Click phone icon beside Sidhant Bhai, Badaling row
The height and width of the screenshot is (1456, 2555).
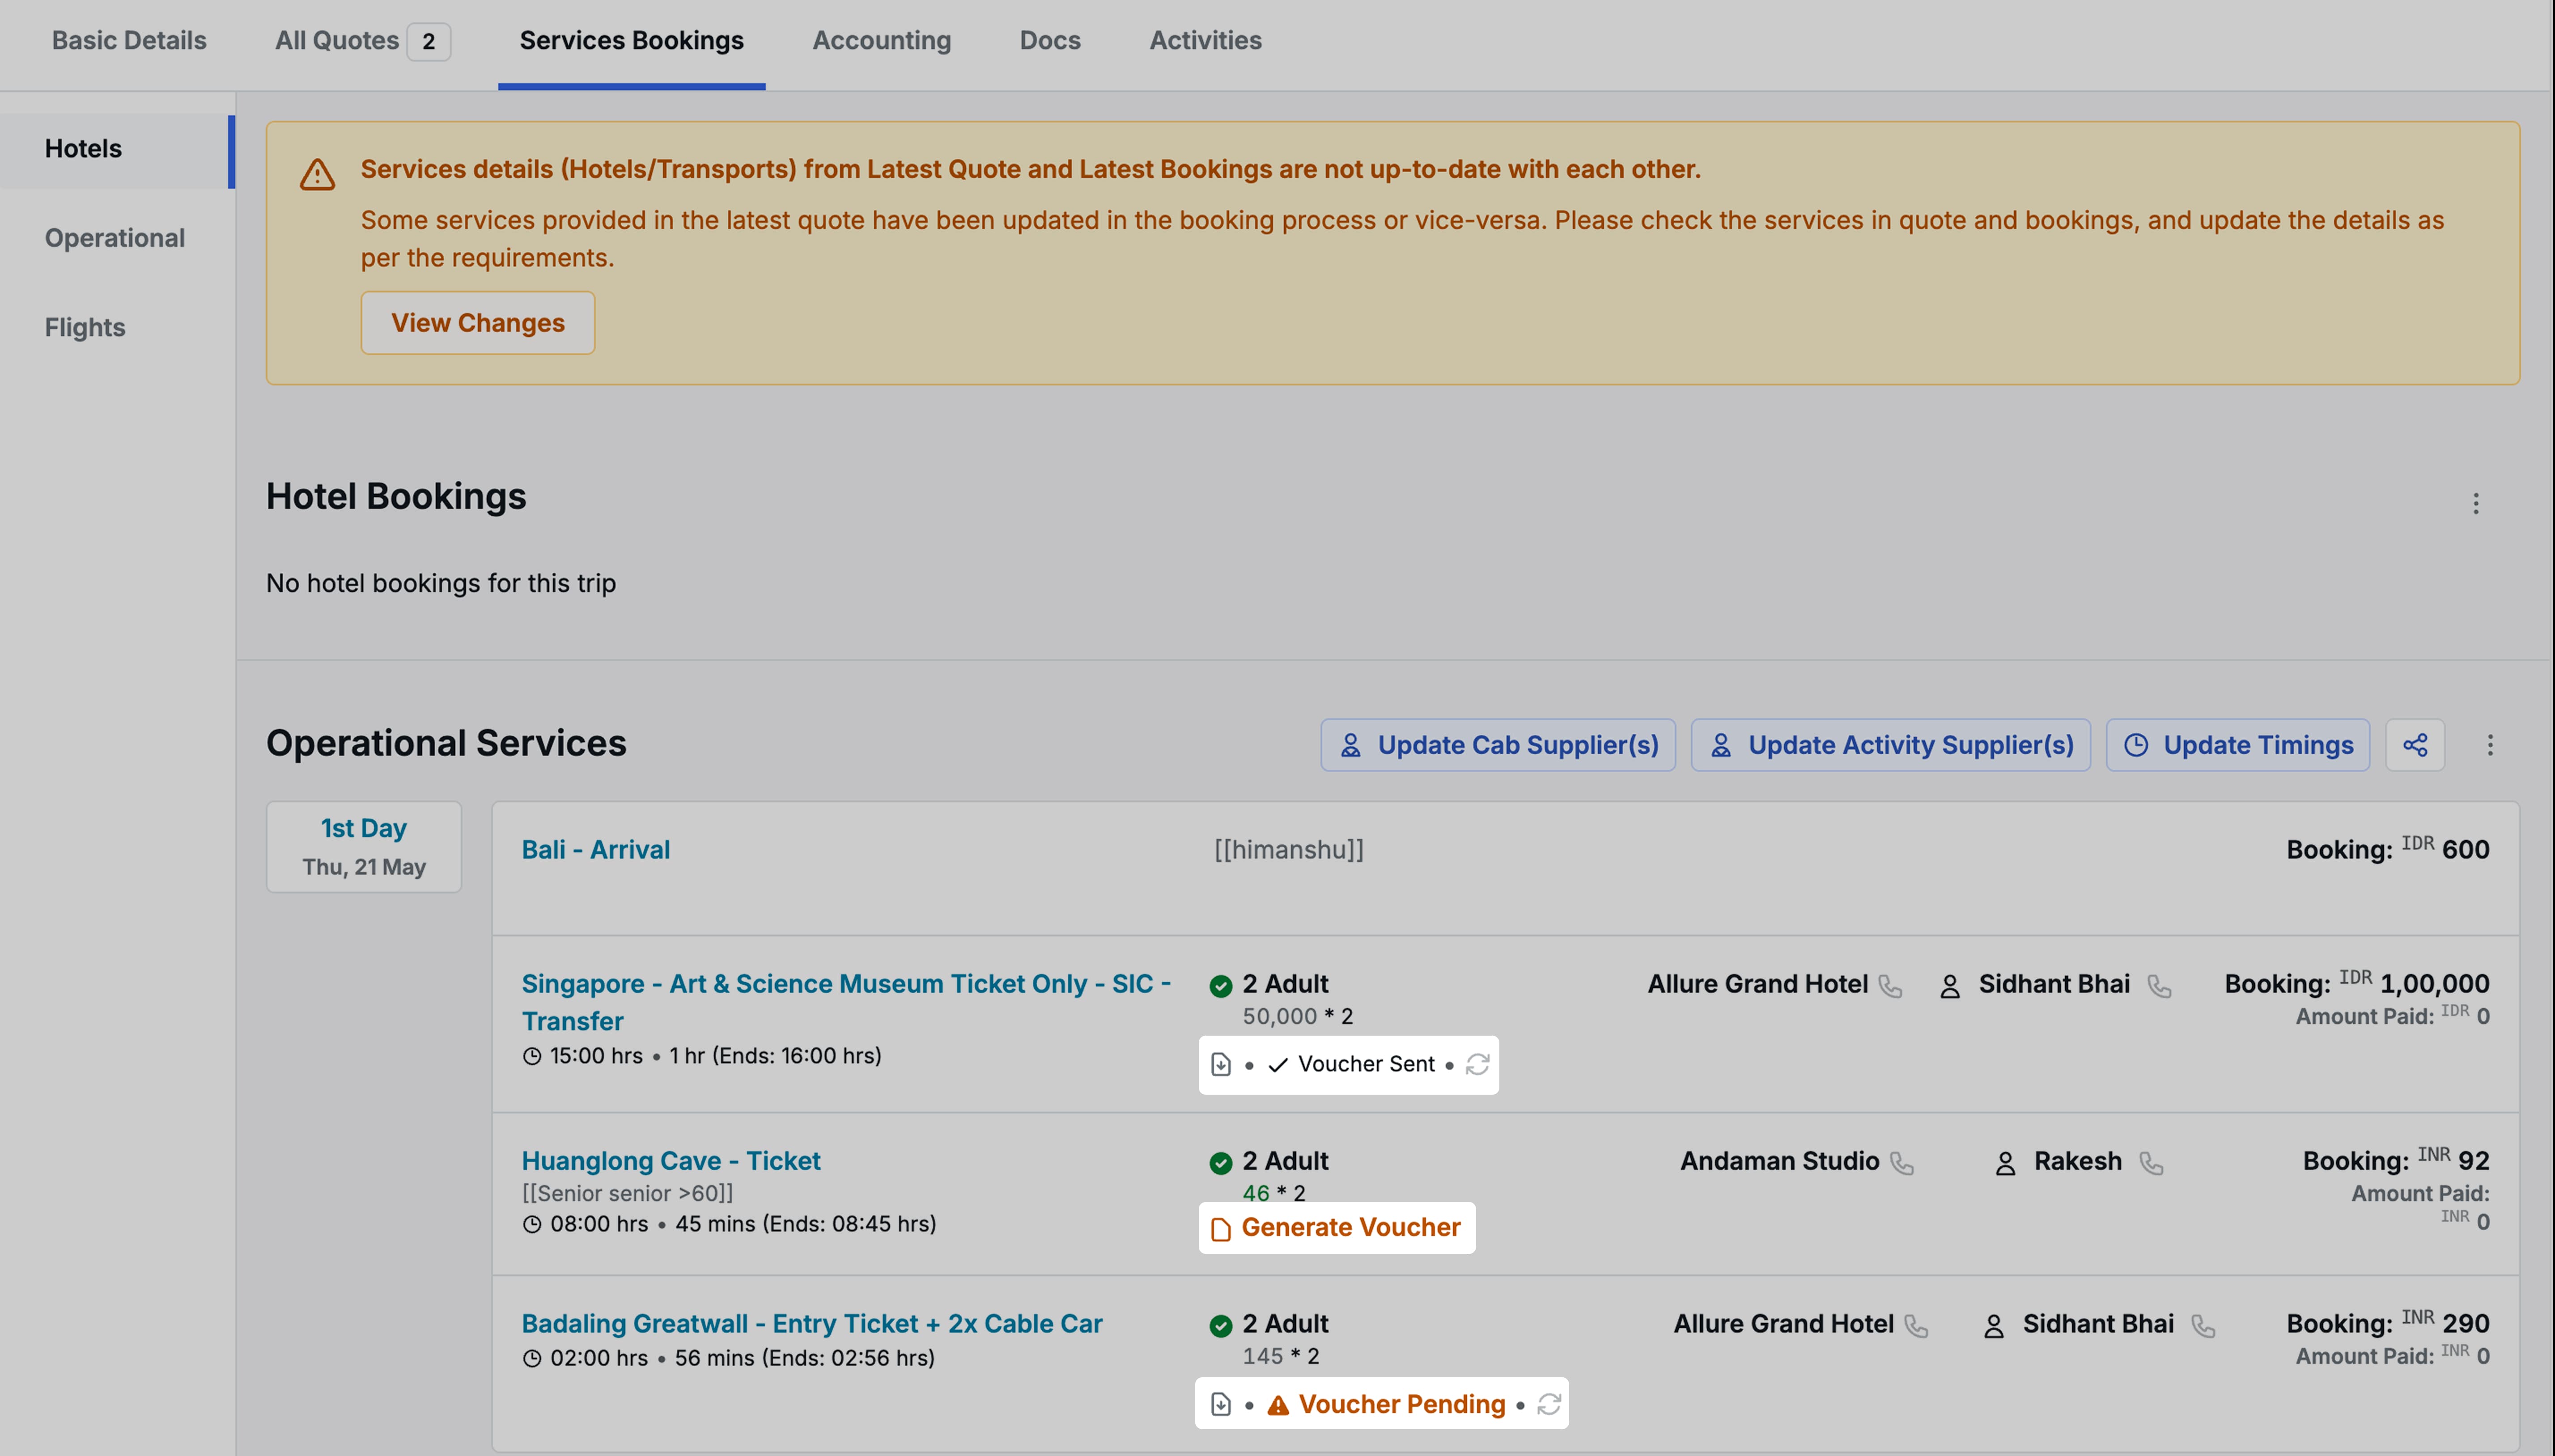[x=2203, y=1326]
